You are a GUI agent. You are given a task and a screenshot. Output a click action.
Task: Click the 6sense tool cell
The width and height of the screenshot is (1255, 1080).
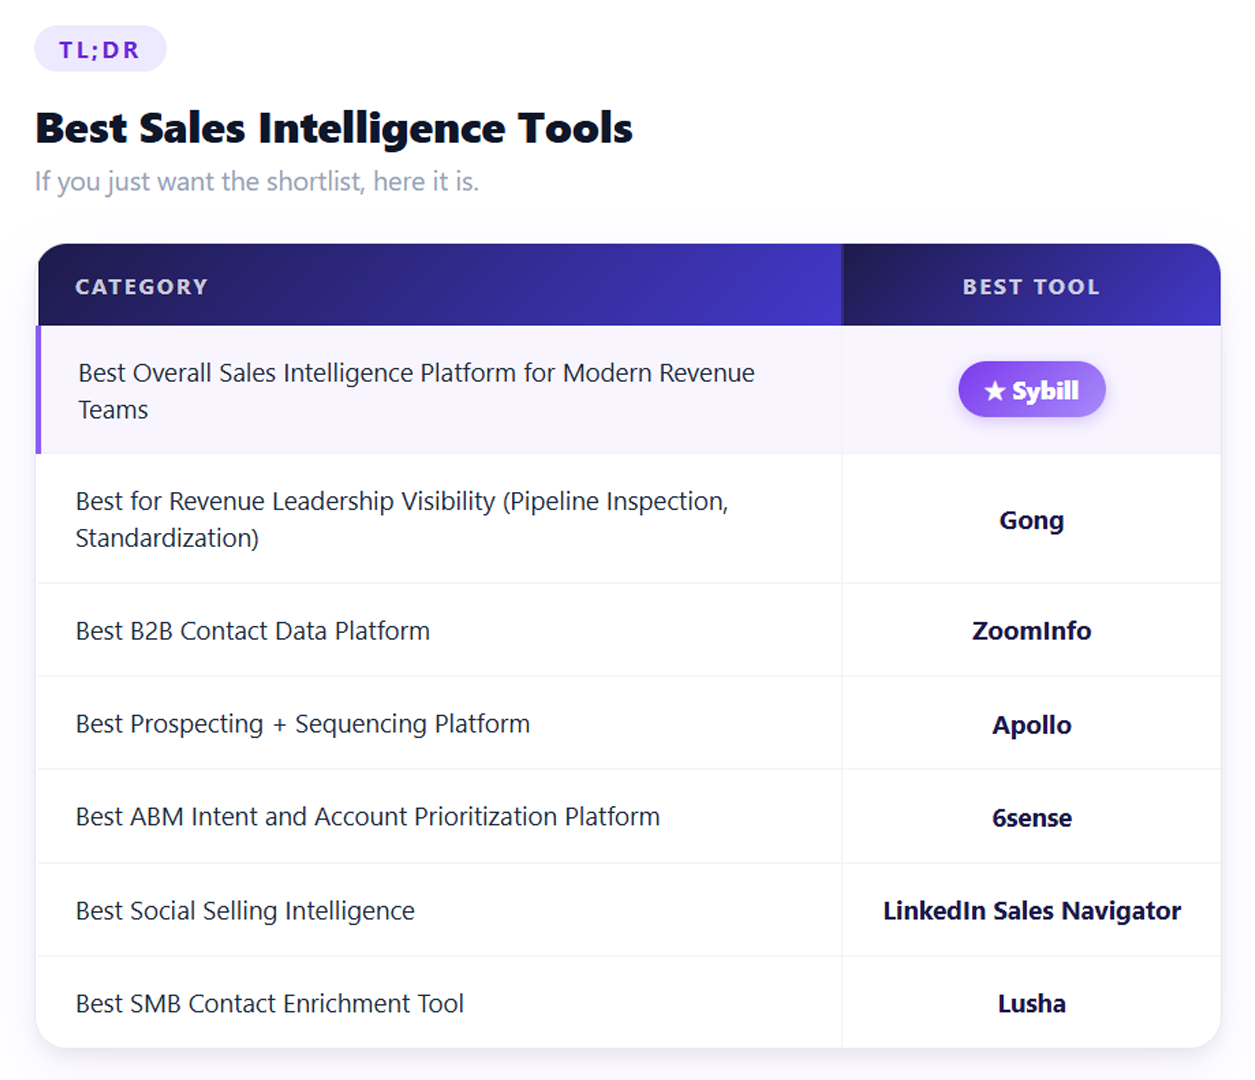point(1031,816)
